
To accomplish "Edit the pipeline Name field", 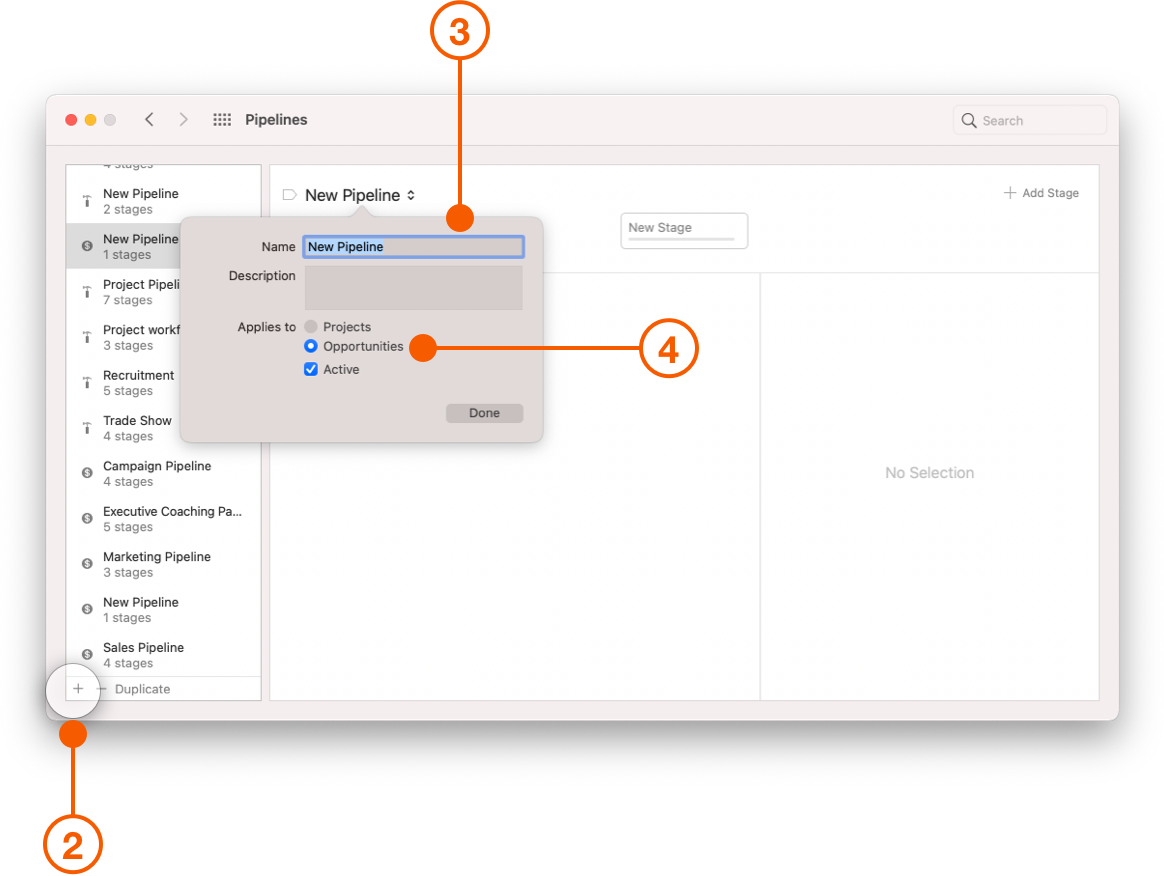I will [413, 246].
